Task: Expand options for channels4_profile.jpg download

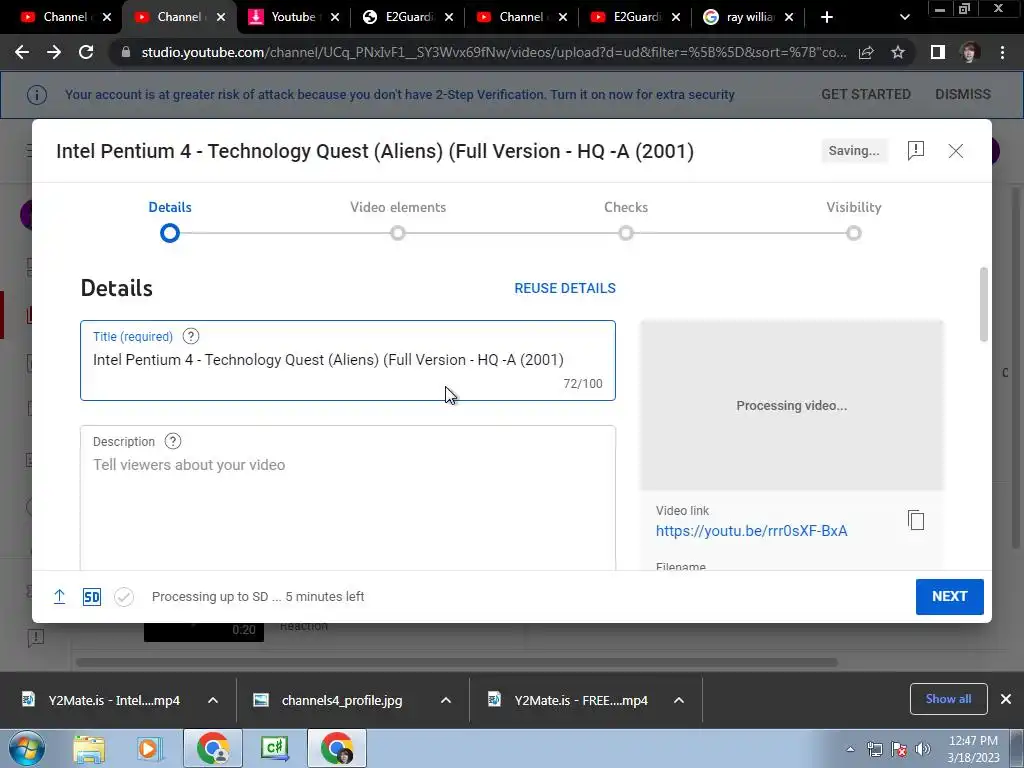Action: (446, 700)
